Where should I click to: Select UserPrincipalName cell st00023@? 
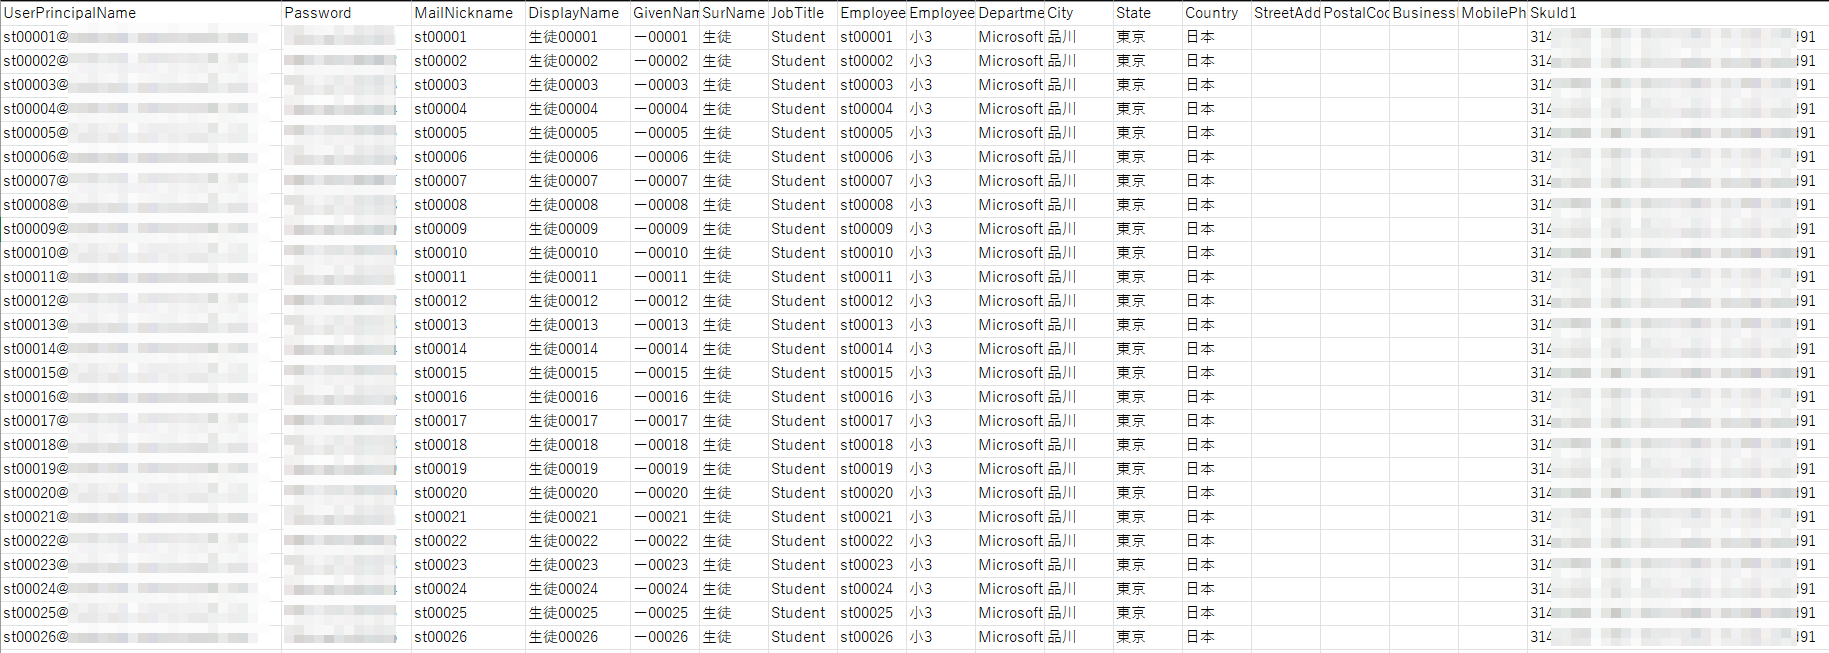click(141, 565)
